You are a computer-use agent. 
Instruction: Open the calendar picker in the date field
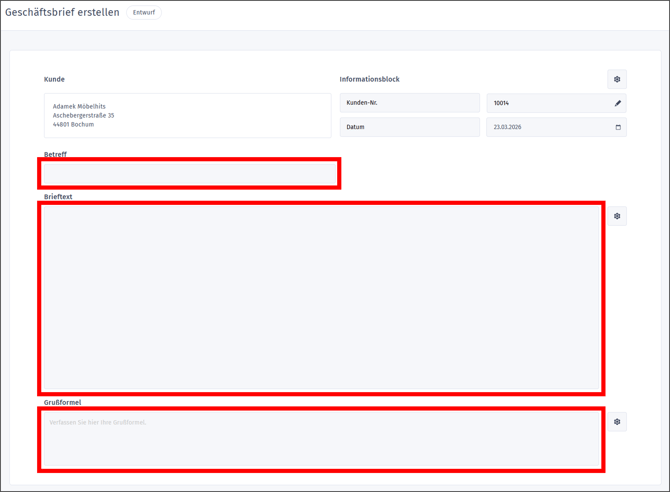(x=617, y=127)
